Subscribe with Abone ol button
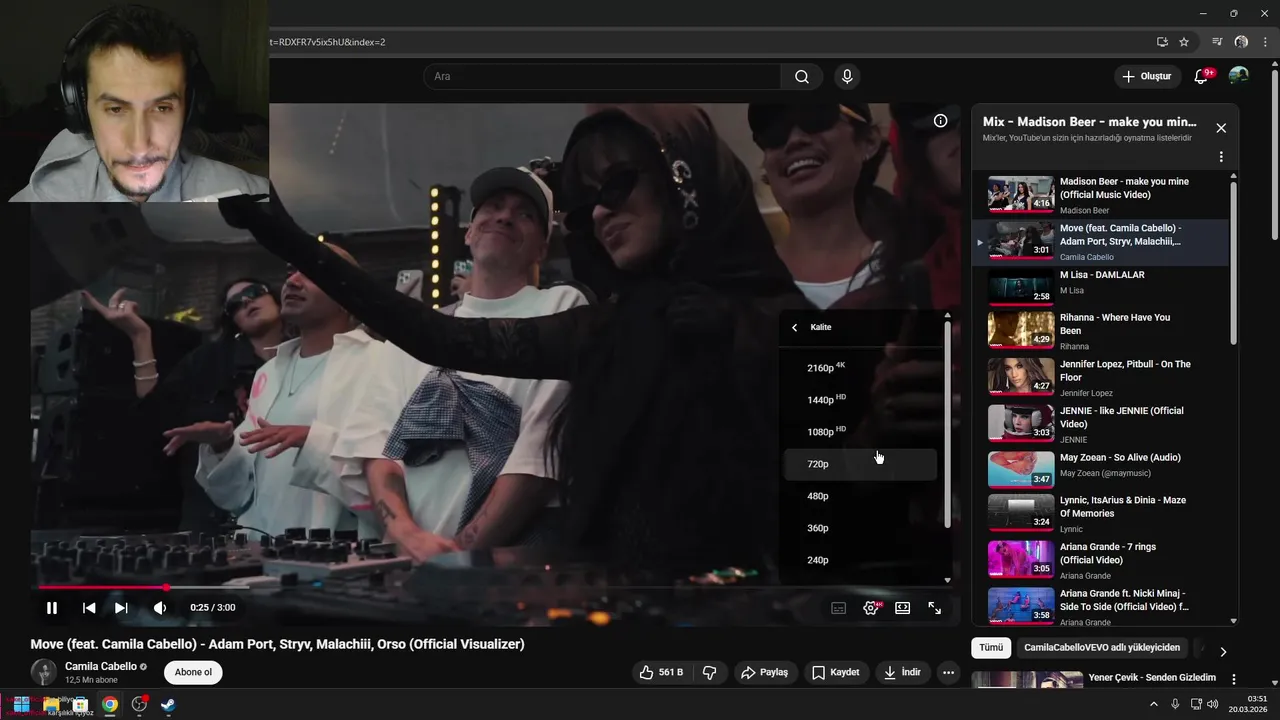The width and height of the screenshot is (1280, 720). (x=193, y=672)
